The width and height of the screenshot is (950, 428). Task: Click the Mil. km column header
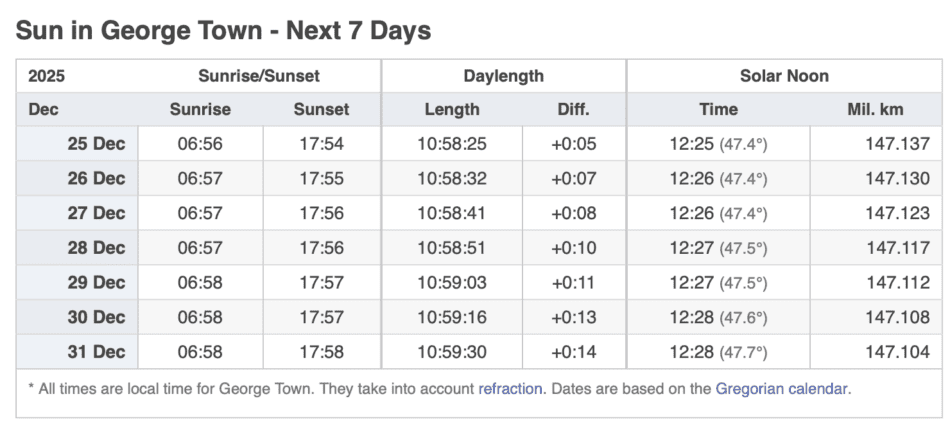[875, 110]
